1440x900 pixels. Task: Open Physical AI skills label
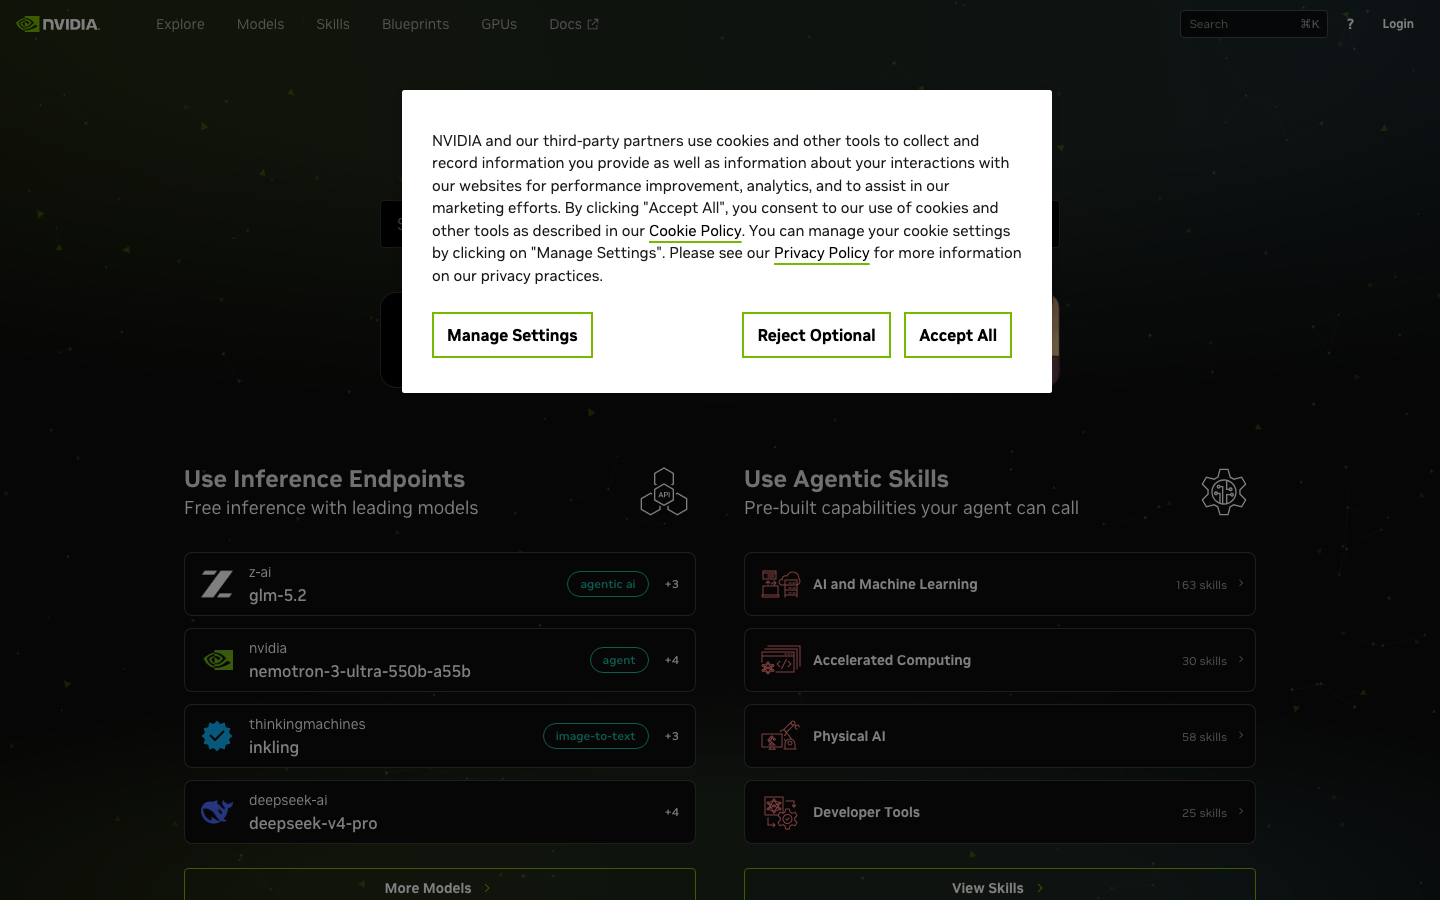pos(849,736)
